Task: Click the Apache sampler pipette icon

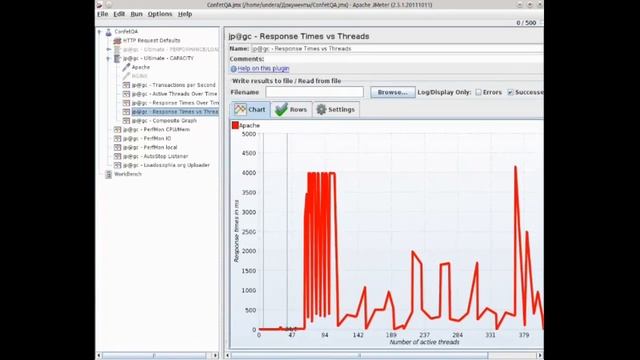Action: pos(126,67)
